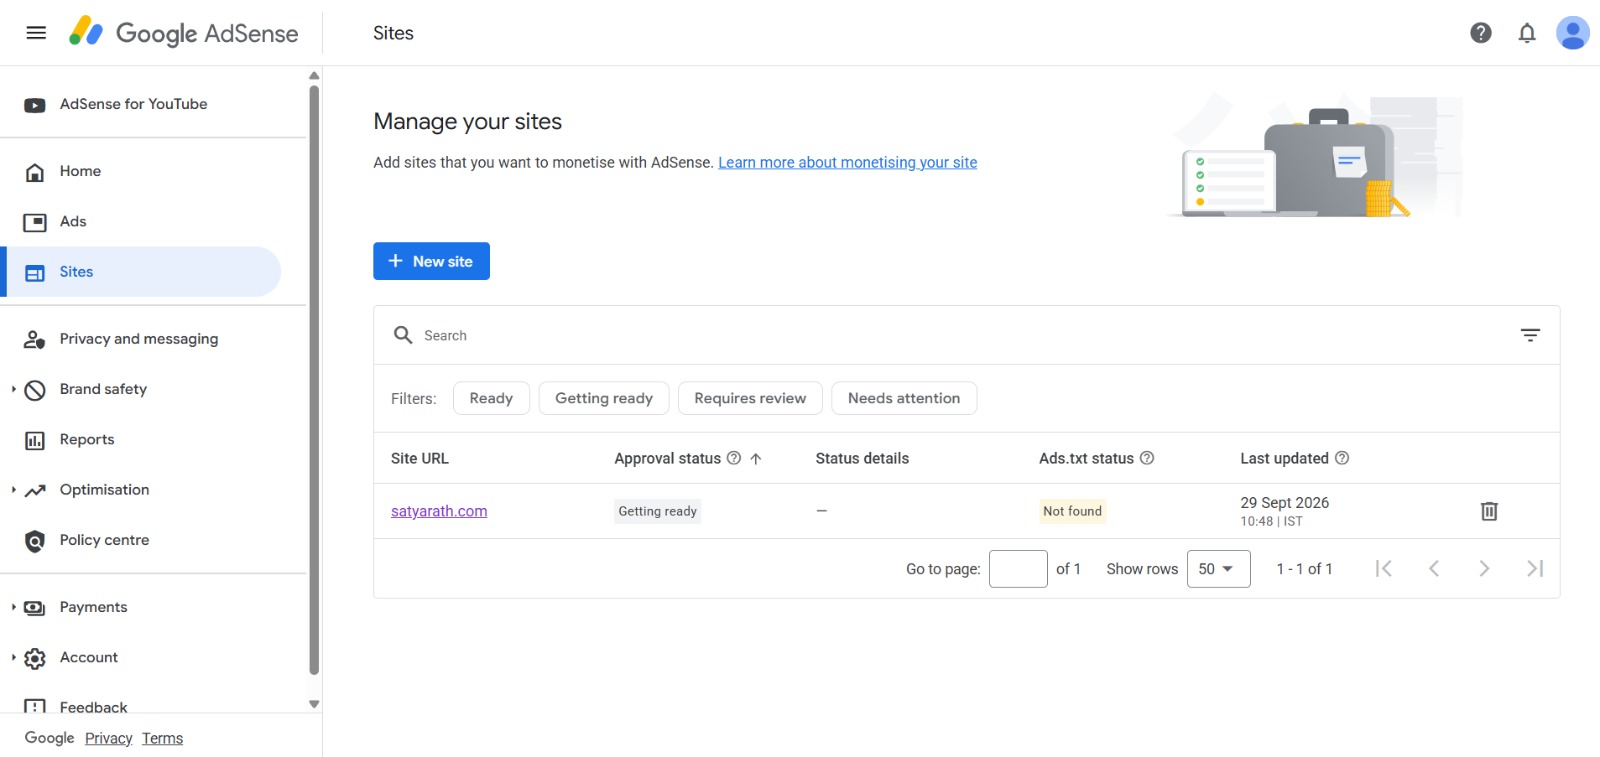
Task: Click the New site button
Action: click(431, 261)
